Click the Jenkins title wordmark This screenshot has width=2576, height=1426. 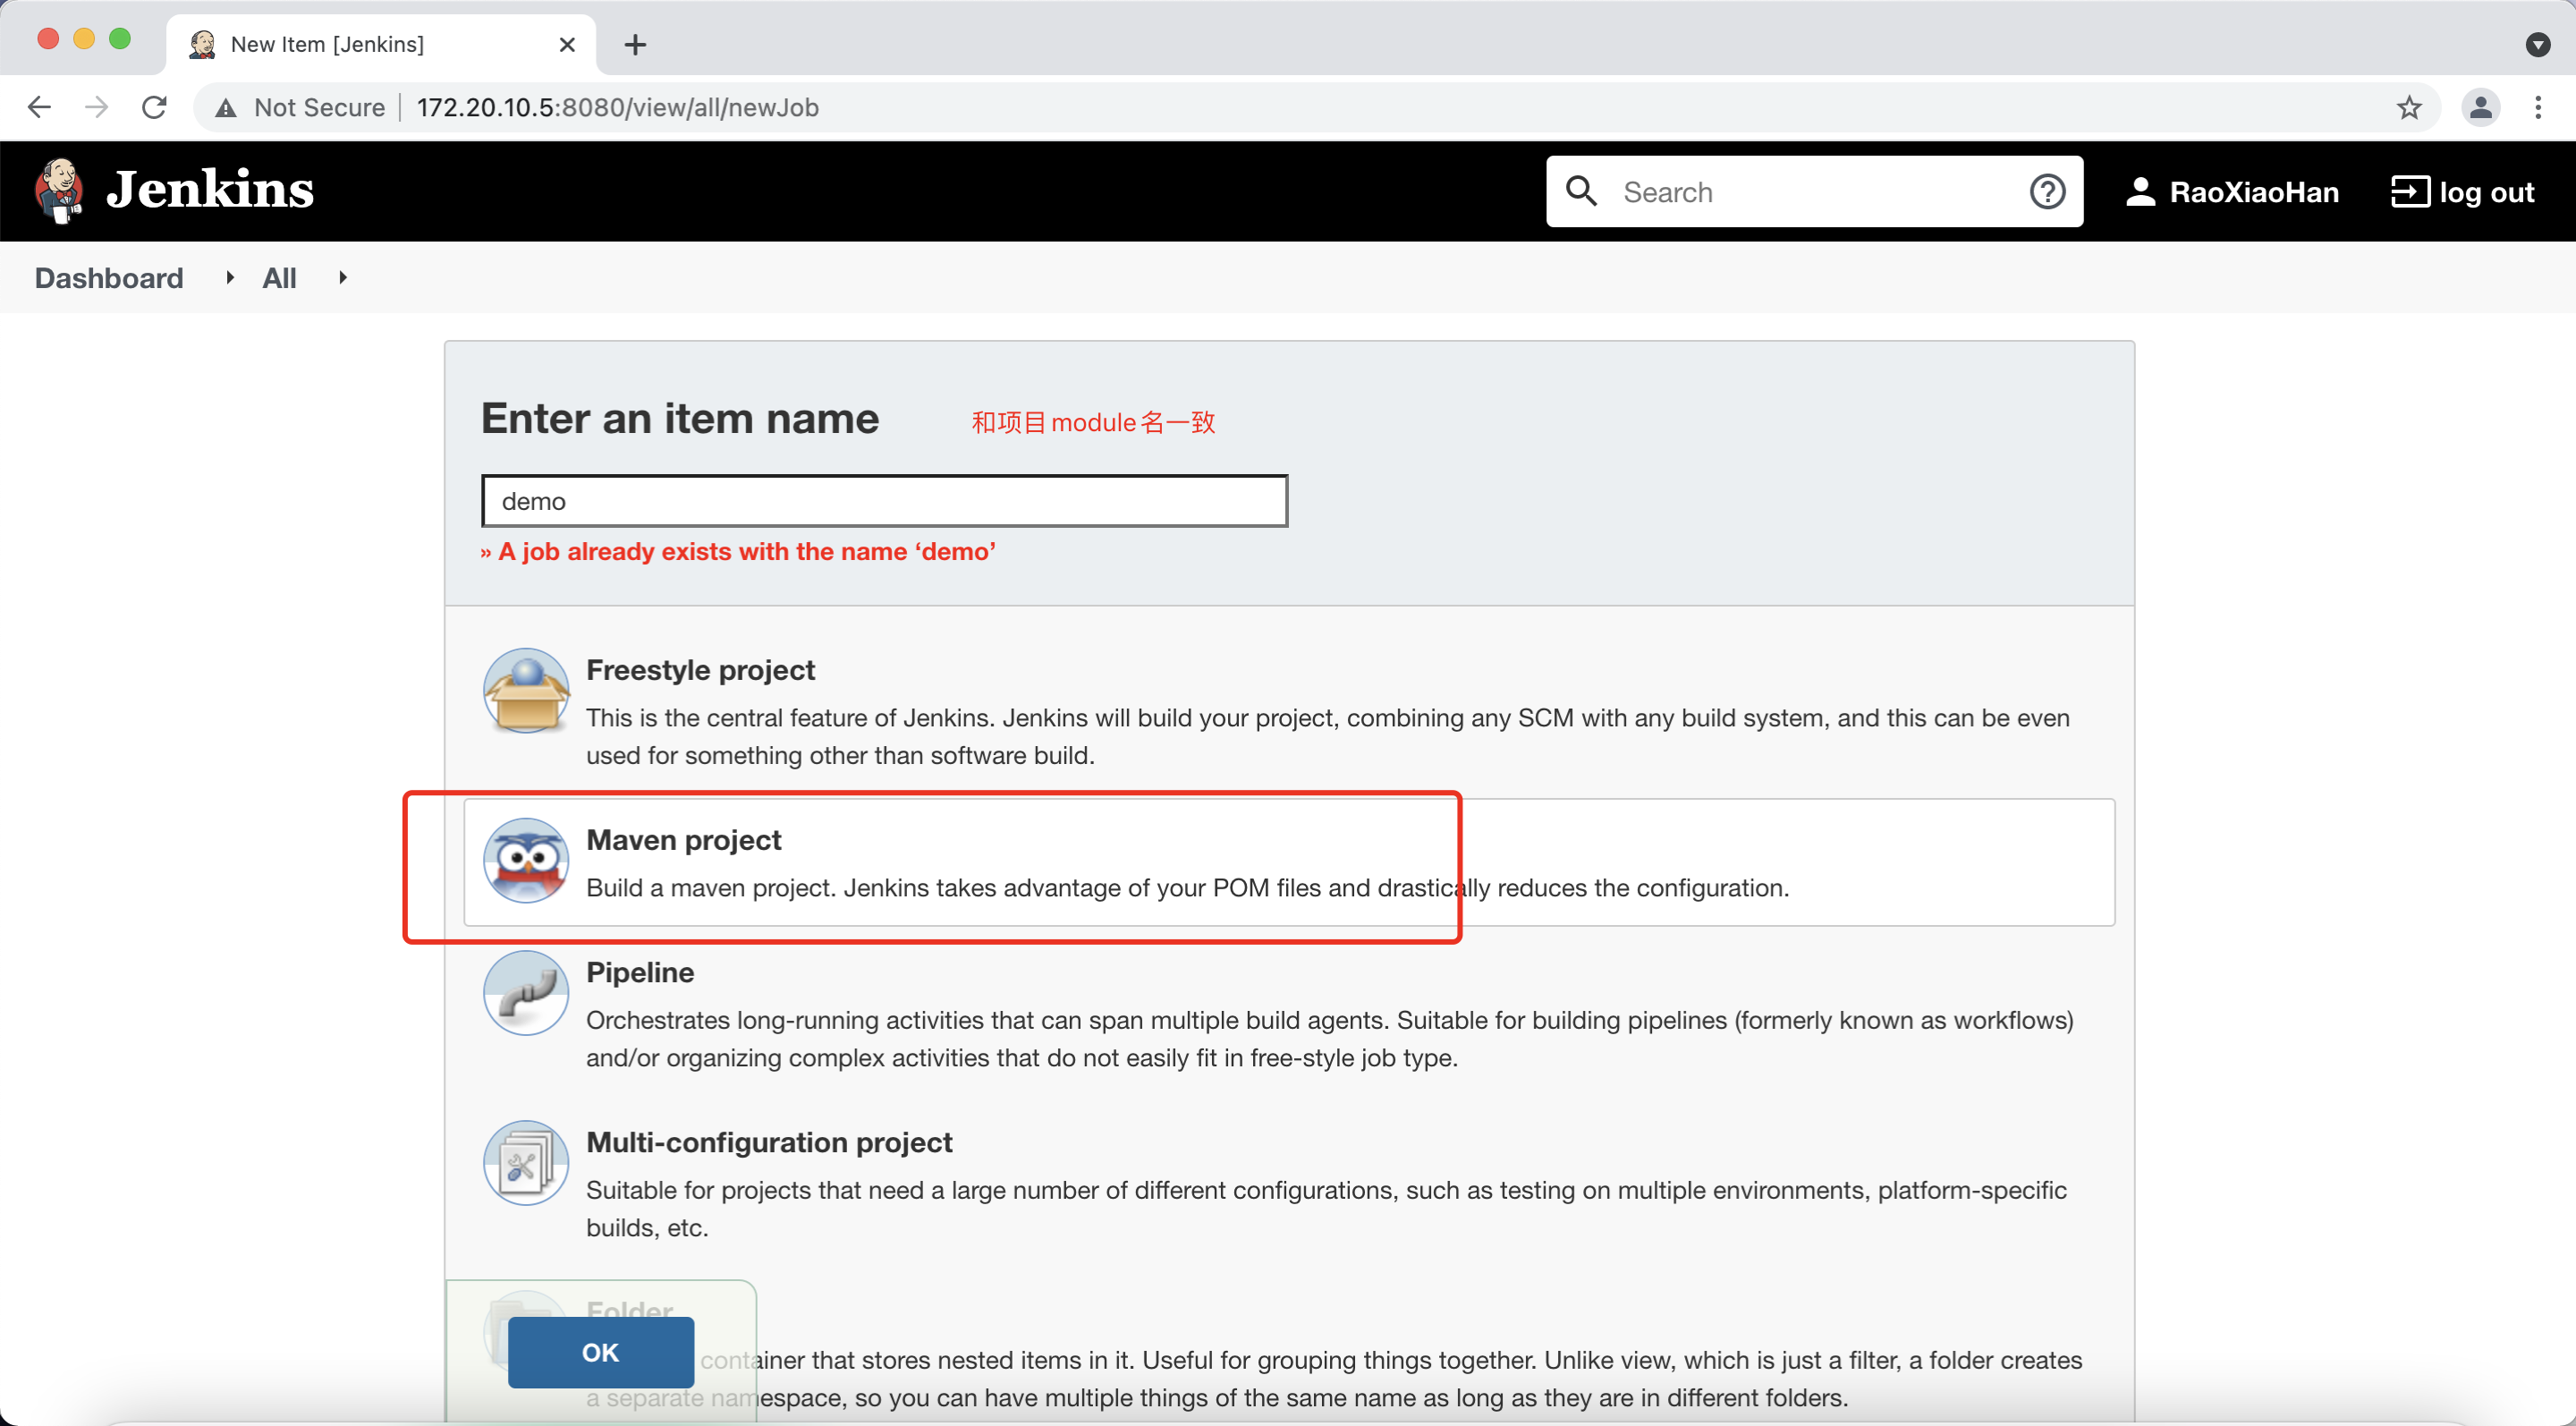210,190
